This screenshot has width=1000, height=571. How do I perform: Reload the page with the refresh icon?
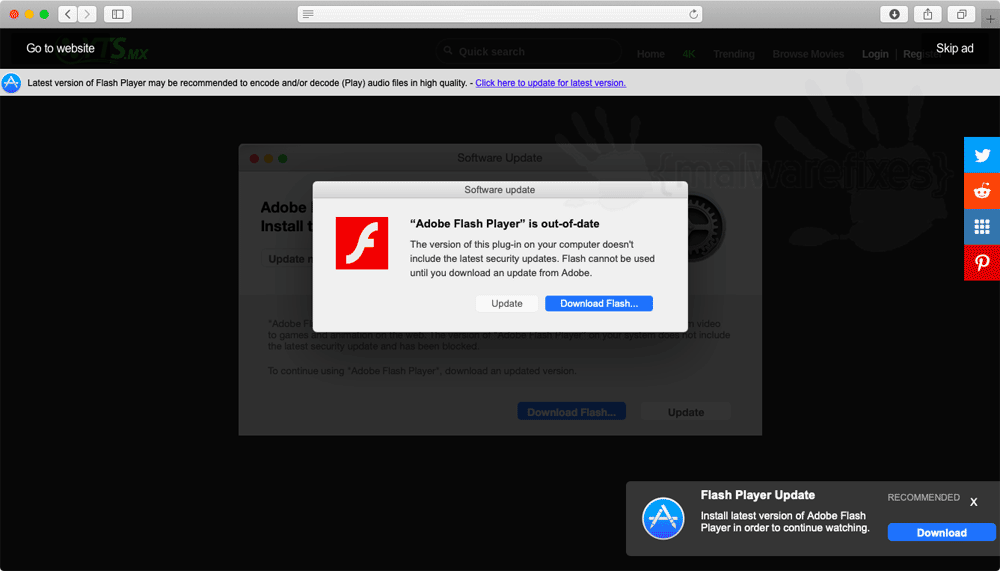(x=693, y=14)
